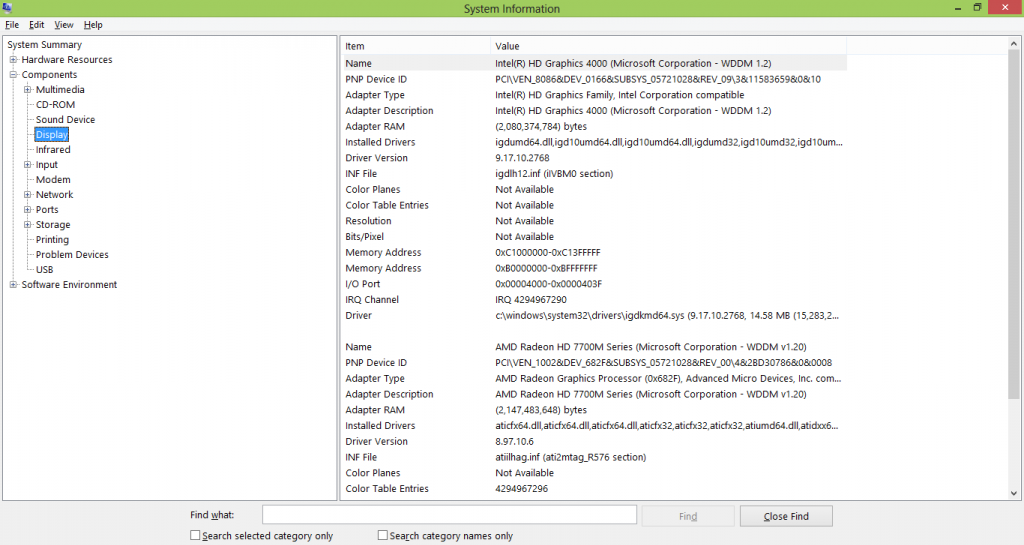
Task: Expand the Input node
Action: tap(27, 164)
